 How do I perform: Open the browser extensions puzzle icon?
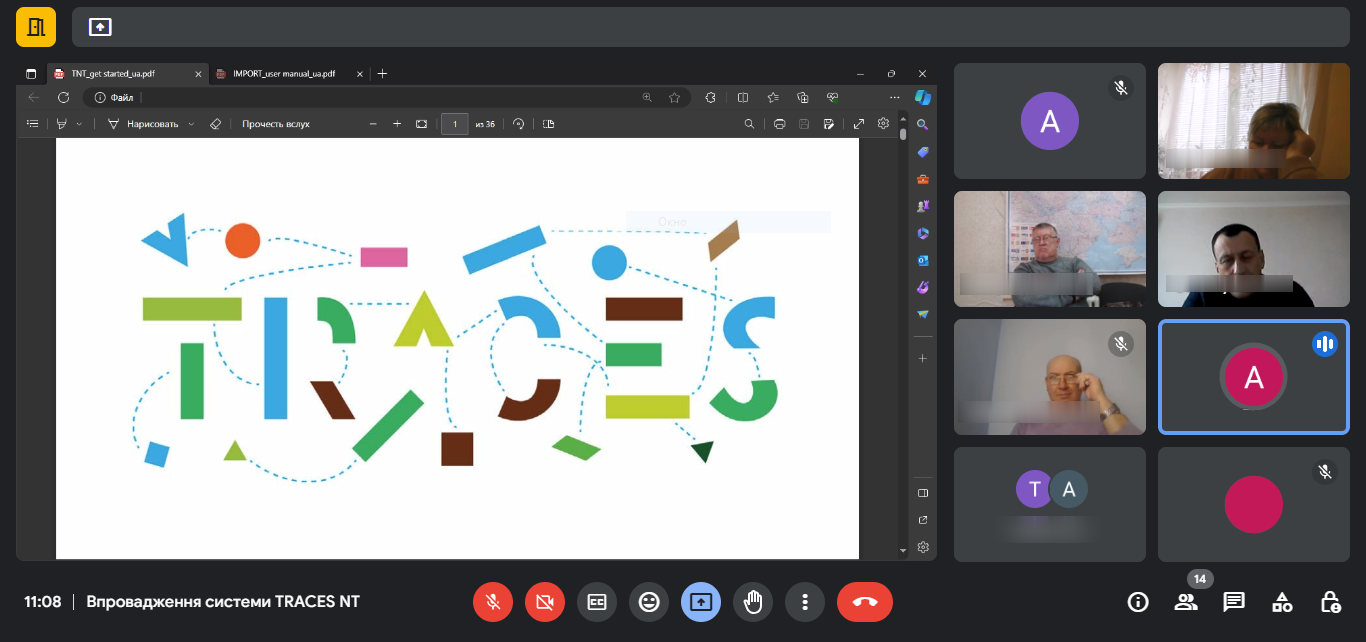pos(710,98)
